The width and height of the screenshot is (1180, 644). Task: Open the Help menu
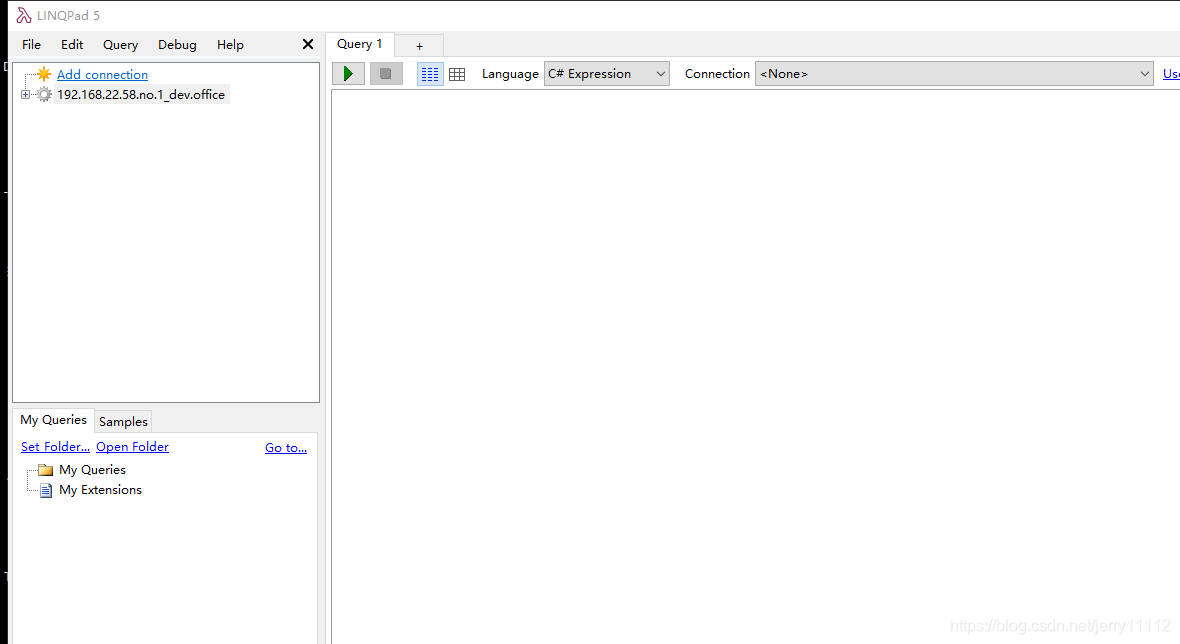230,44
